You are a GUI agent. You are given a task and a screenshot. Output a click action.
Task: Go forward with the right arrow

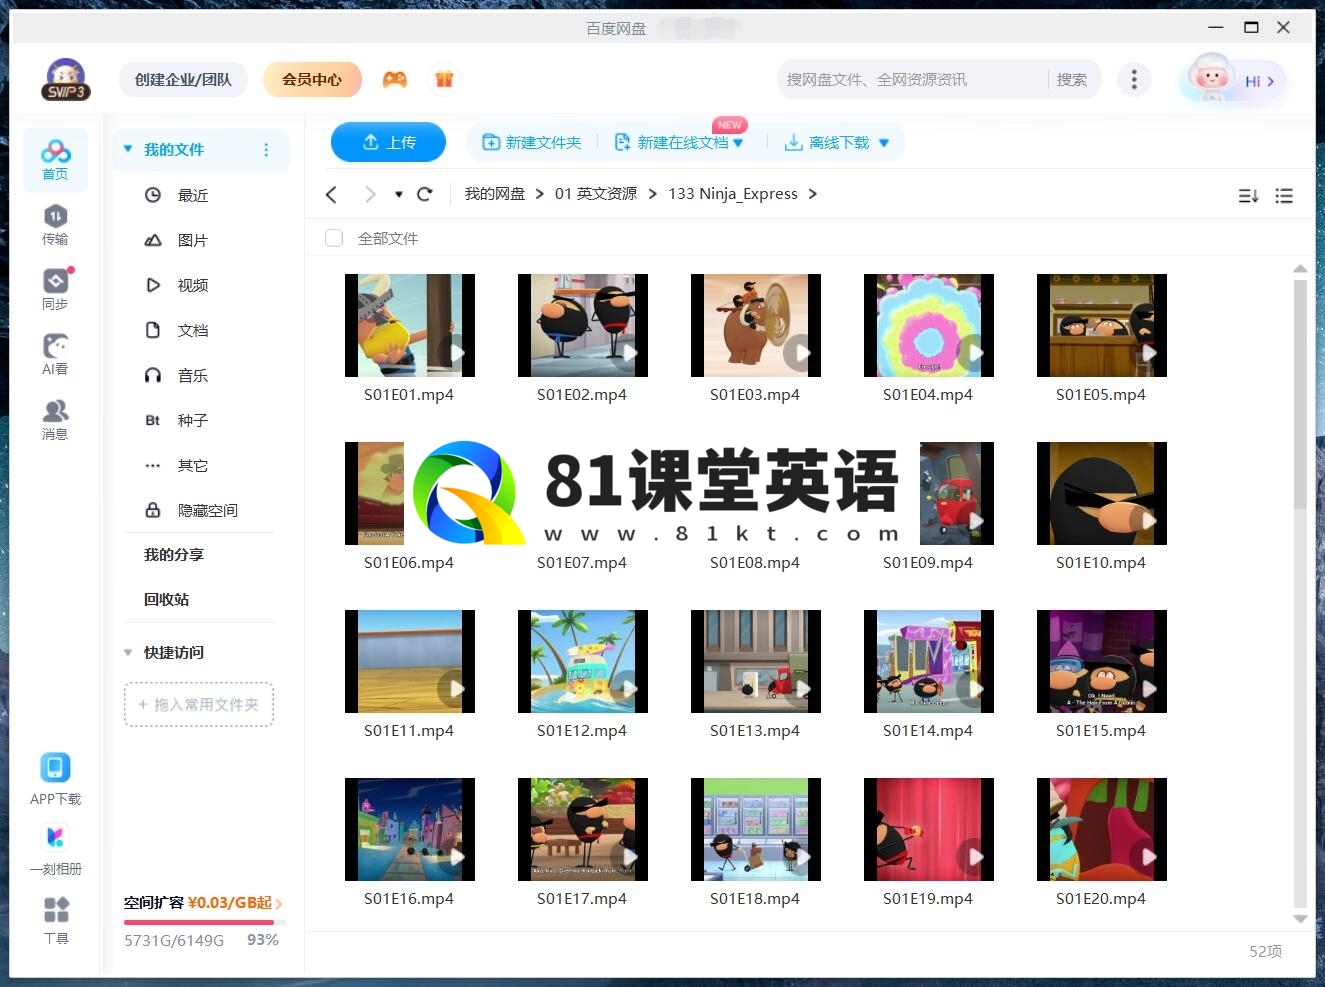(x=370, y=194)
